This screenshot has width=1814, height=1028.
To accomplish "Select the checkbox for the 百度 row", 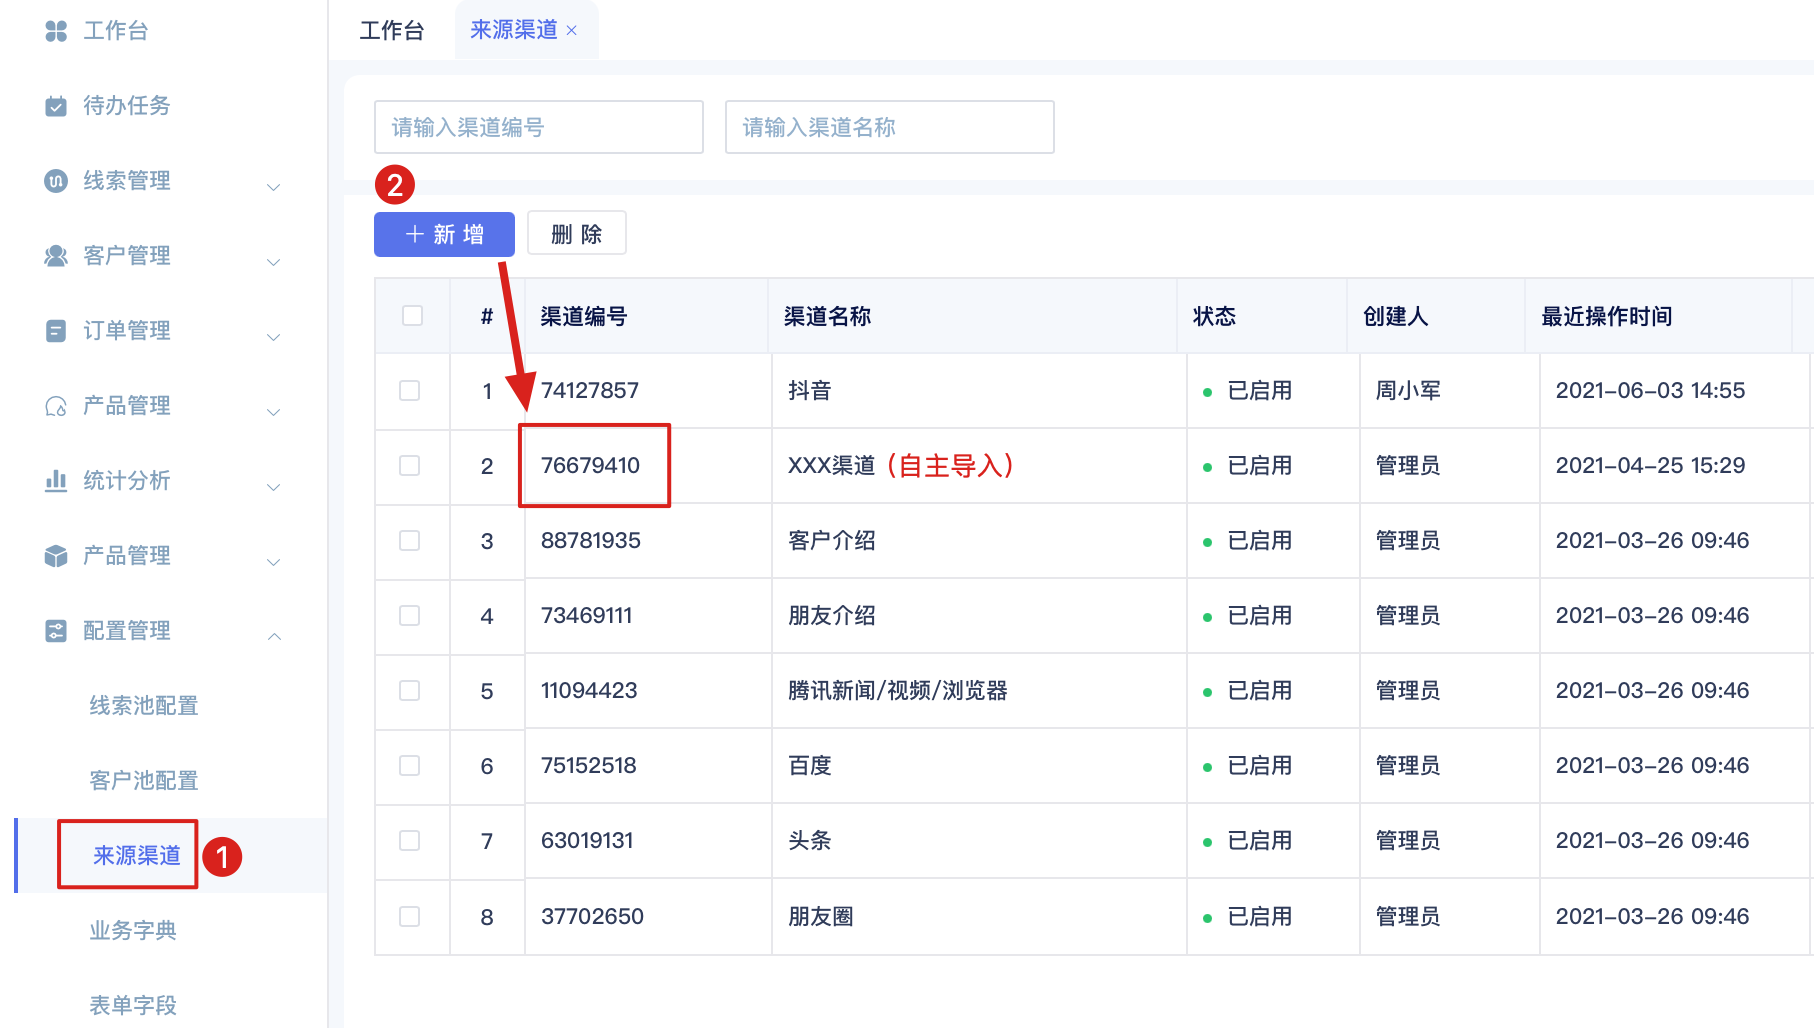I will 410,766.
